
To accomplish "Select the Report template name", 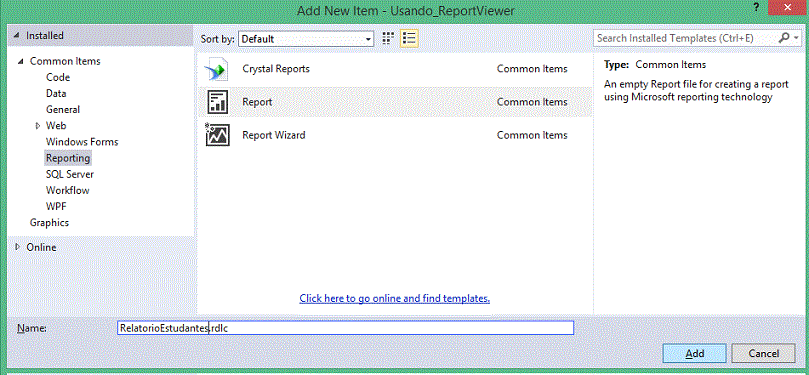I will pos(257,102).
